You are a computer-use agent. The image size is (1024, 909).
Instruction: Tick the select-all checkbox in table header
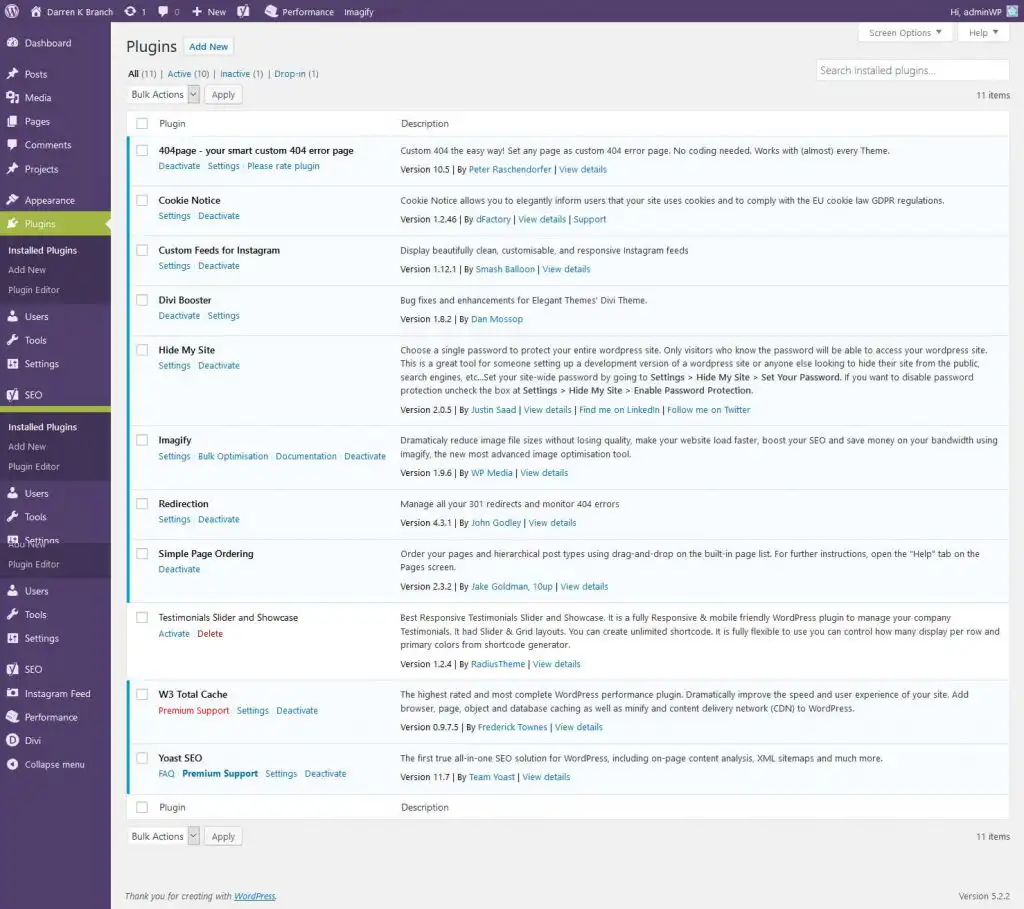pos(142,123)
